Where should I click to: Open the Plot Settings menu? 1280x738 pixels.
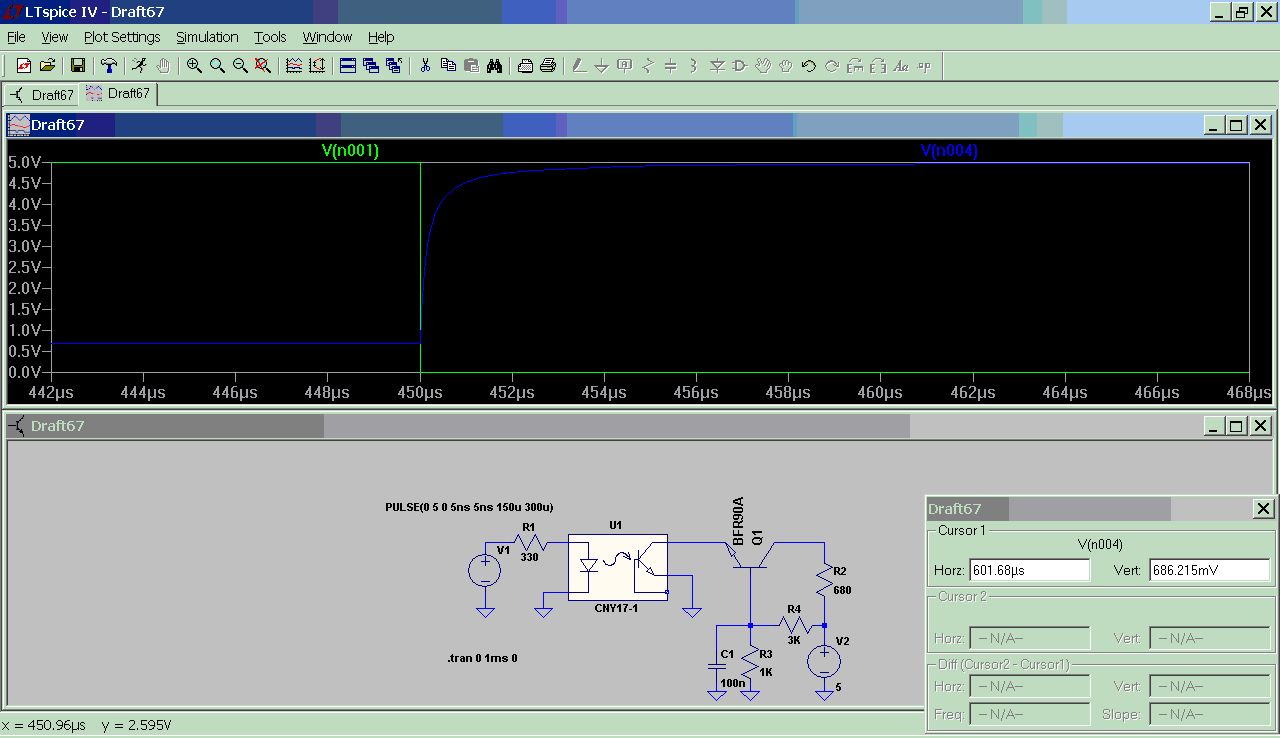[x=122, y=37]
